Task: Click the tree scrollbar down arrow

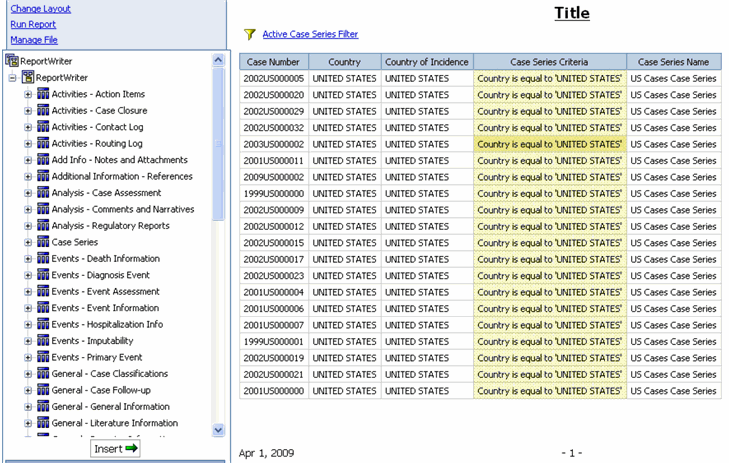Action: coord(218,430)
